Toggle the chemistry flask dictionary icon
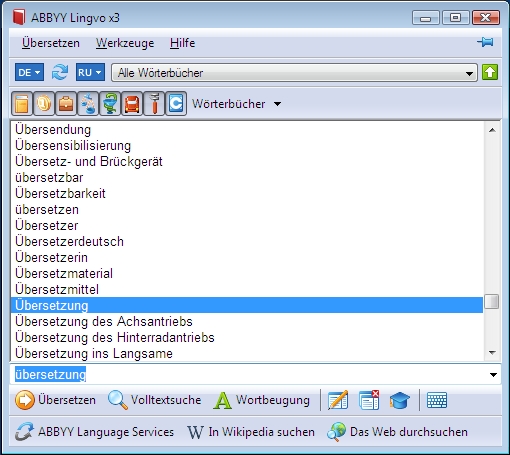510x455 pixels. click(88, 104)
